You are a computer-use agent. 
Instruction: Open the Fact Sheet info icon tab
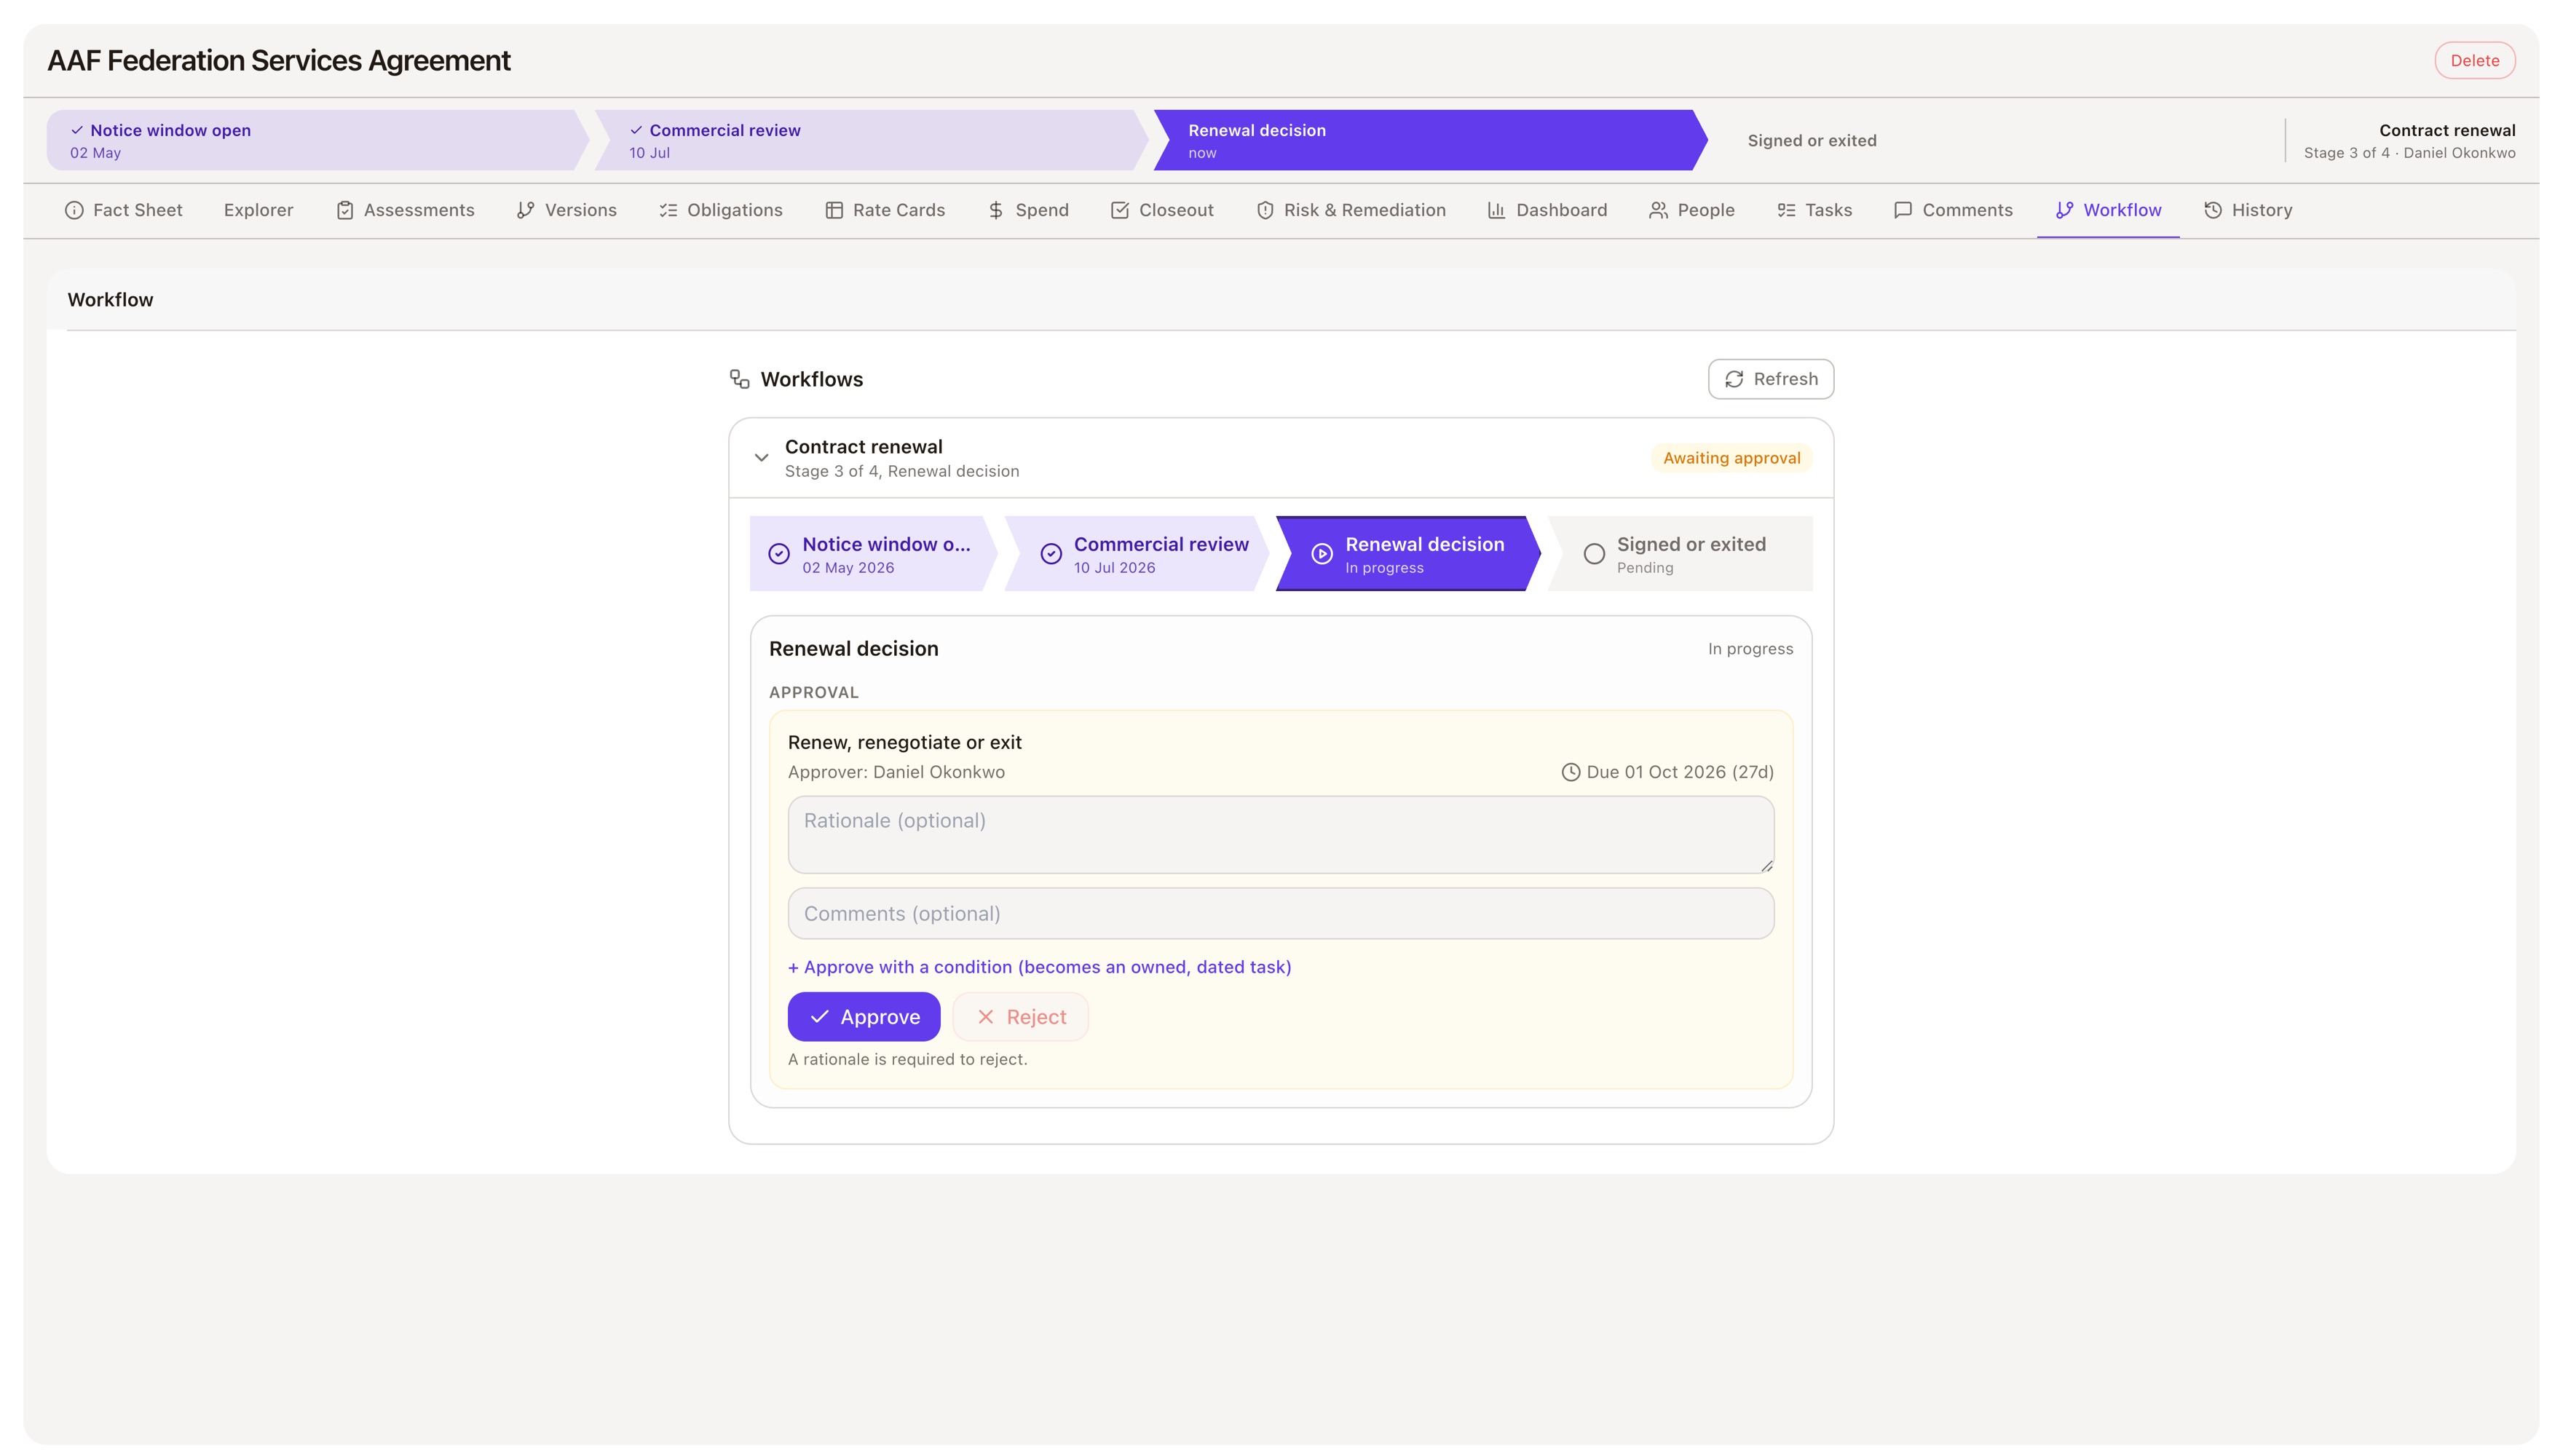[74, 210]
